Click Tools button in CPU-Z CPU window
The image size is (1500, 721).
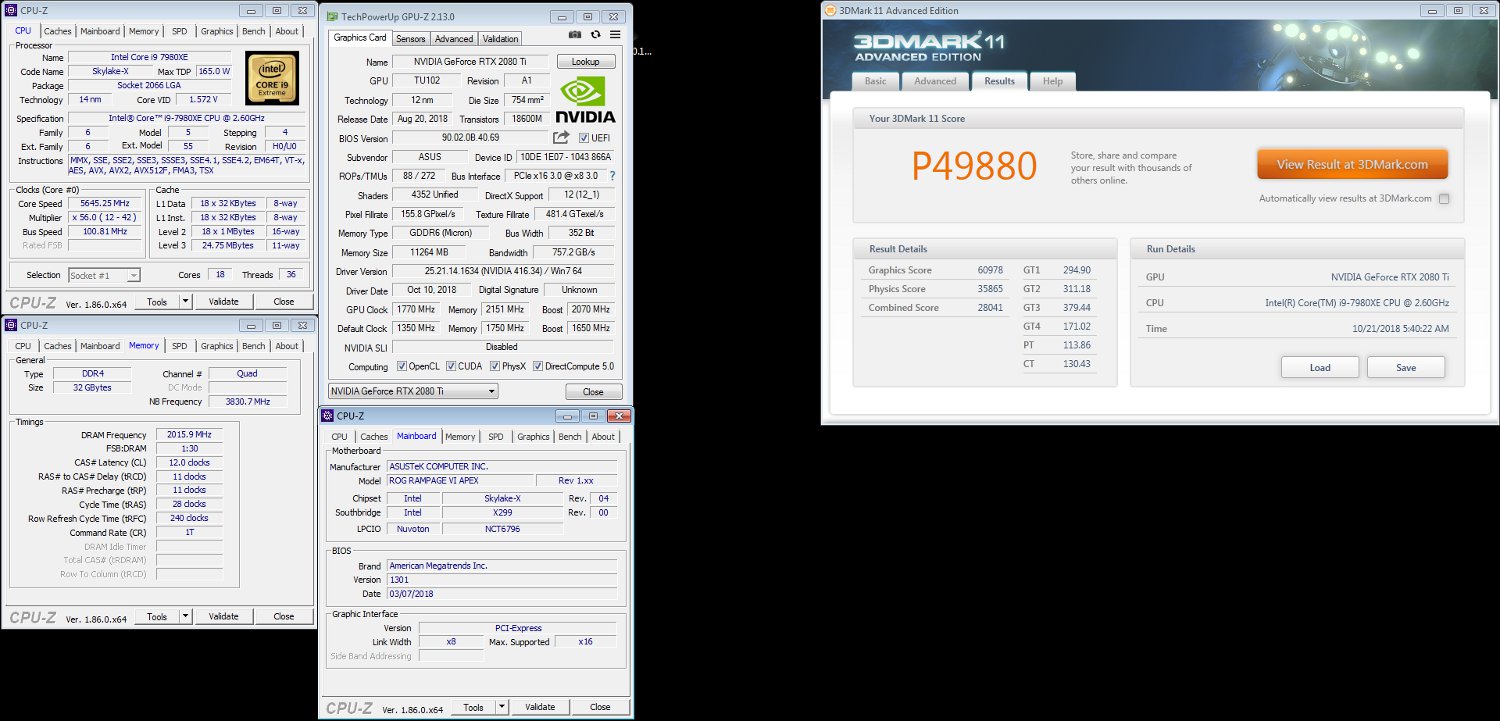coord(157,301)
